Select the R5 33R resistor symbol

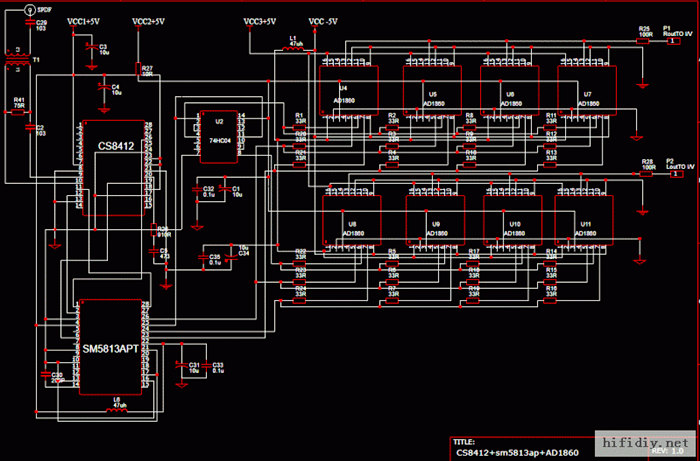tap(392, 264)
